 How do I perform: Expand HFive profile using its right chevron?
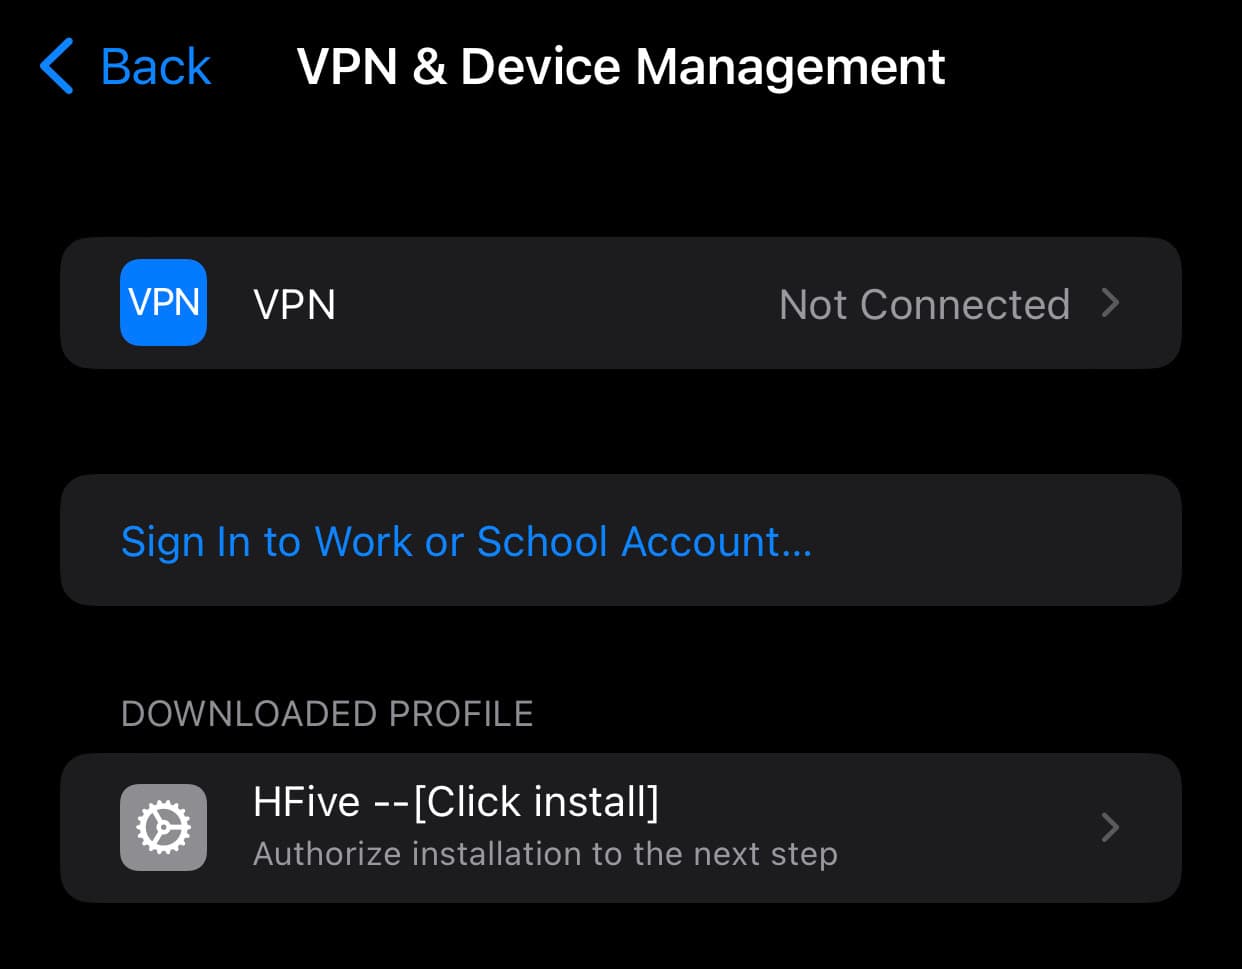tap(1109, 827)
